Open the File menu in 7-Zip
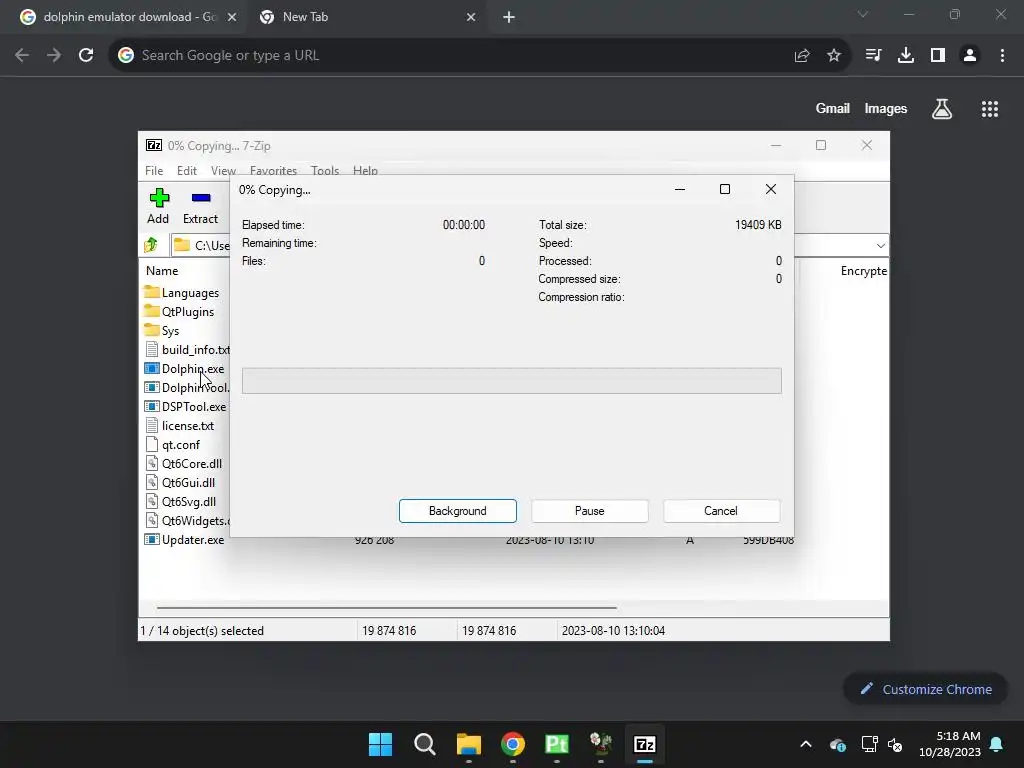Viewport: 1024px width, 768px height. point(154,170)
